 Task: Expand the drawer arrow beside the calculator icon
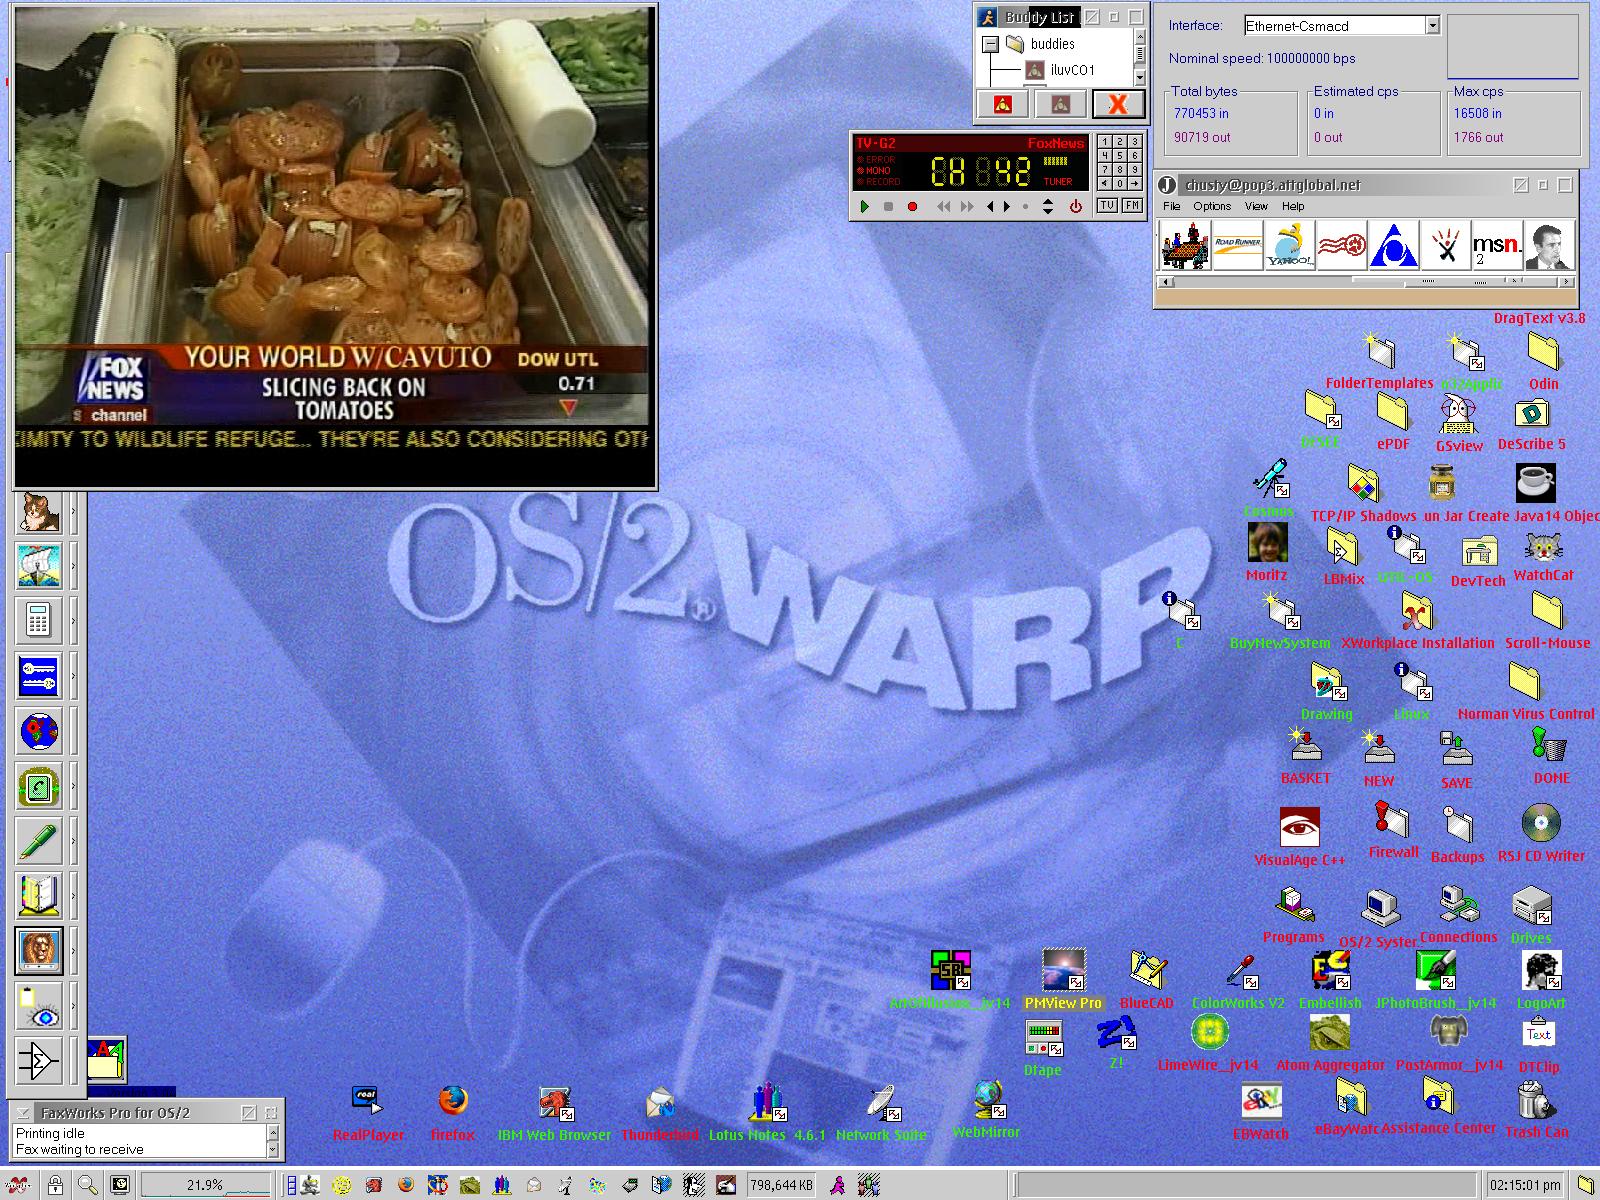[73, 621]
